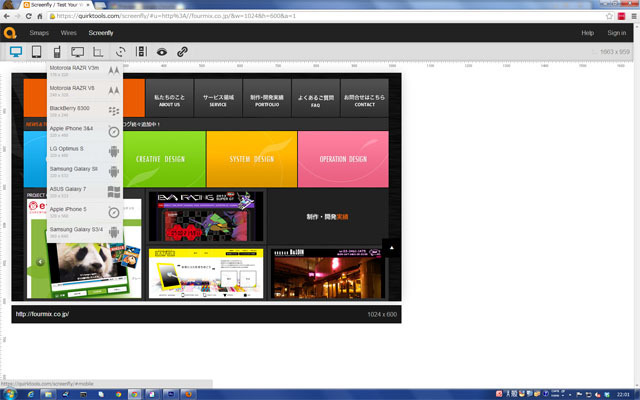This screenshot has width=640, height=400.
Task: Click the television screen size icon
Action: [77, 52]
